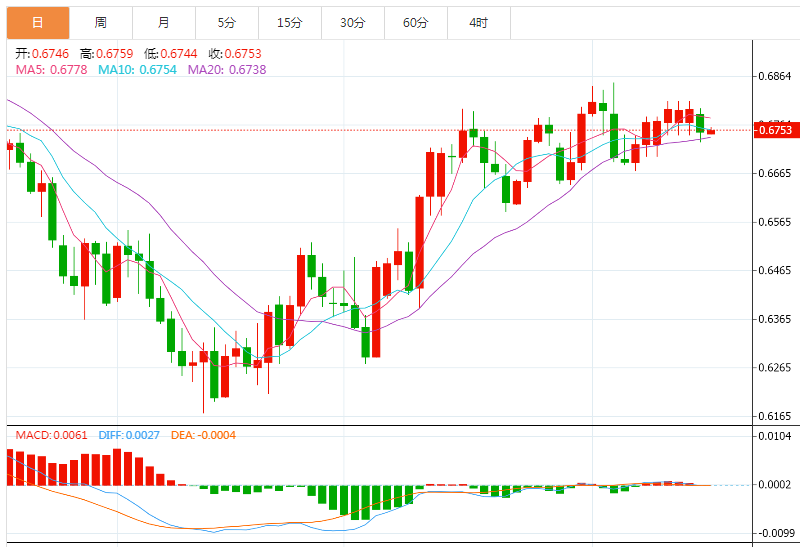The image size is (800, 547).
Task: Click the MACD:0.0061 indicator value
Action: coord(52,435)
